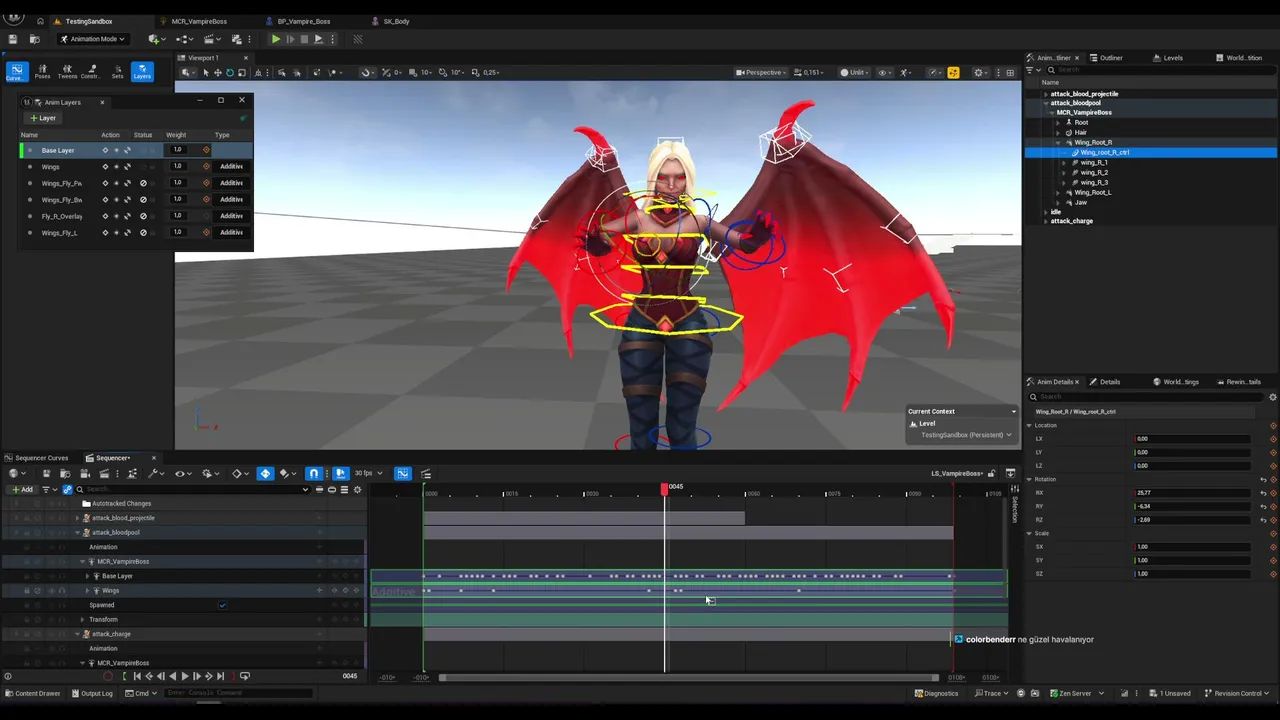Toggle the viewport show flags eye
Viewport: 1280px width, 720px height.
coord(884,72)
